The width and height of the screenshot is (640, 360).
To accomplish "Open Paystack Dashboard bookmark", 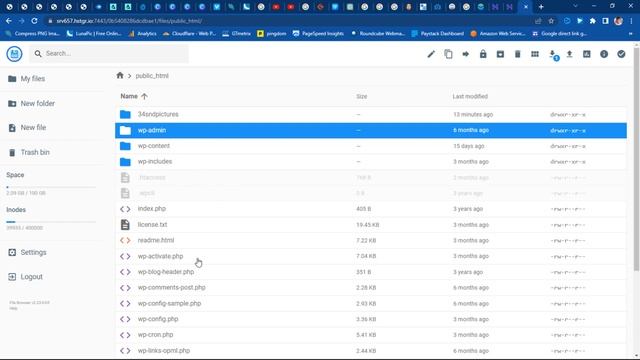I will [x=438, y=33].
